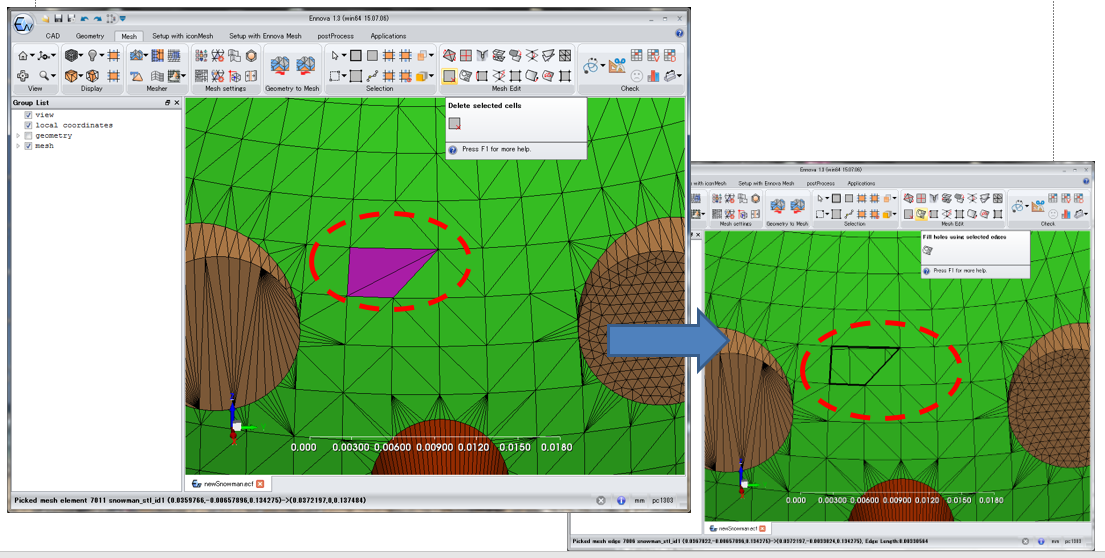Click the blue help question mark icon
This screenshot has width=1105, height=558.
coord(679,33)
